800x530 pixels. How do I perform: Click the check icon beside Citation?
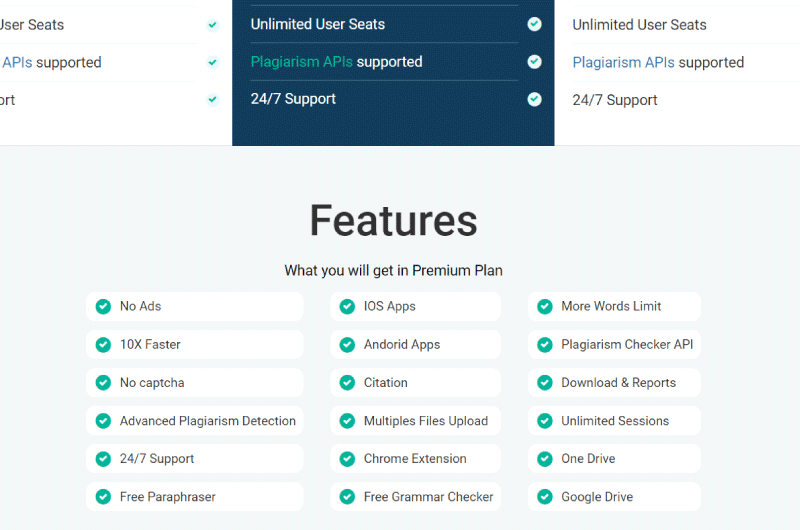347,383
